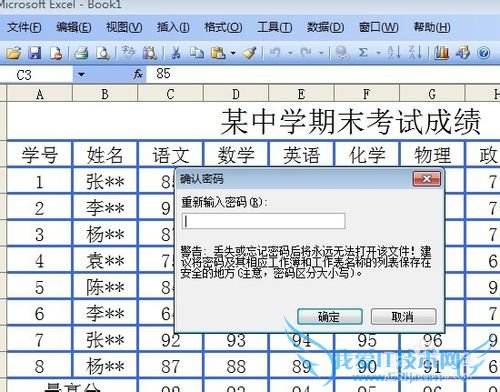Click the name cell 陈**

click(105, 287)
